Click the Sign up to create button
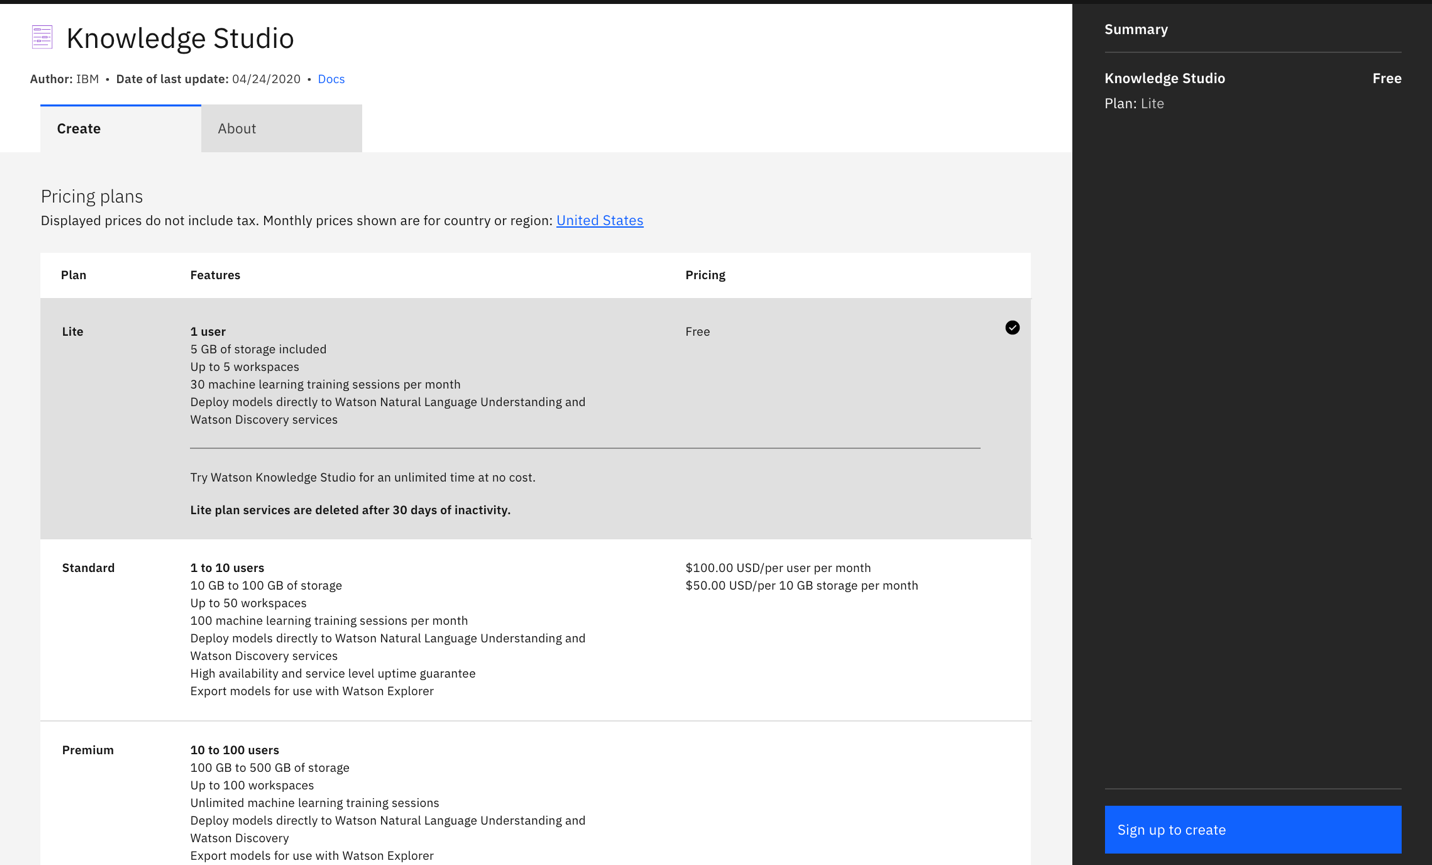 [x=1253, y=829]
